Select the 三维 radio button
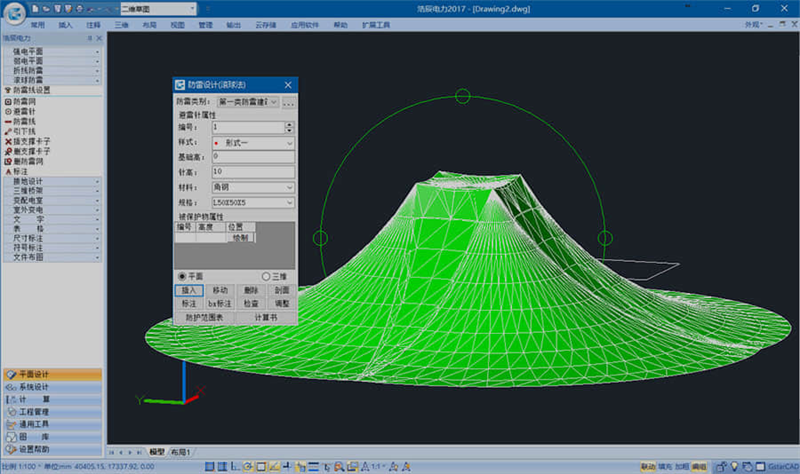This screenshot has height=474, width=800. coord(266,276)
